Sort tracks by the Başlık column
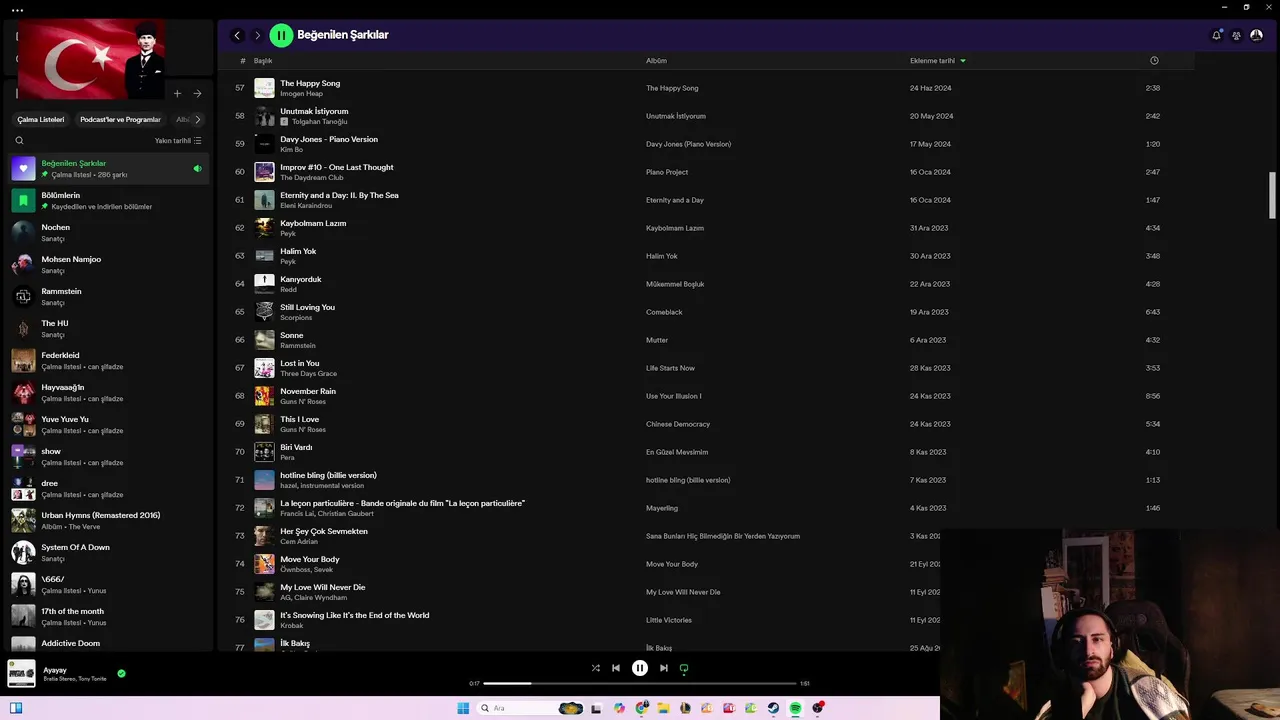Viewport: 1280px width, 720px height. tap(263, 61)
